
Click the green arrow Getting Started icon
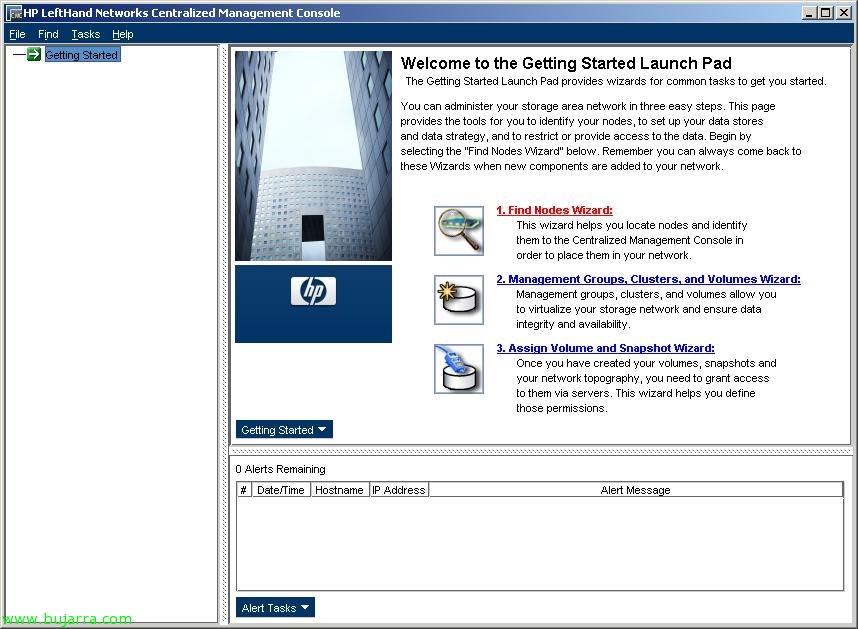(34, 55)
